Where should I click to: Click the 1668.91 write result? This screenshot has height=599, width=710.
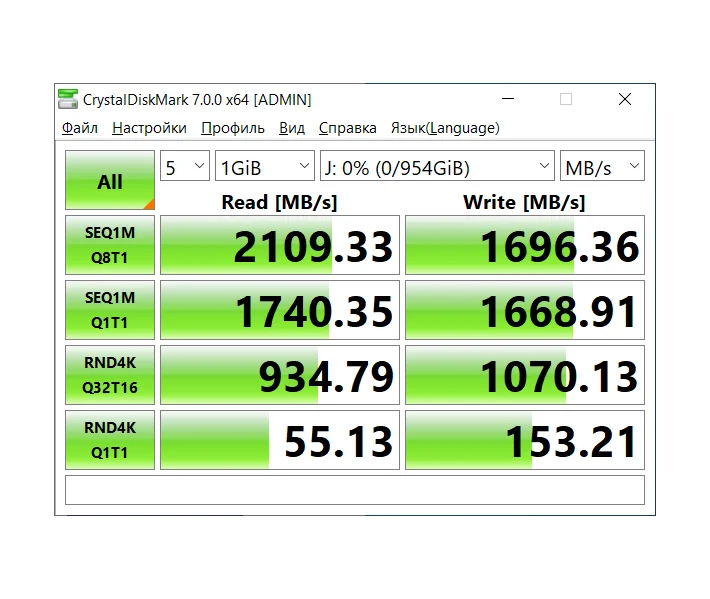[525, 310]
